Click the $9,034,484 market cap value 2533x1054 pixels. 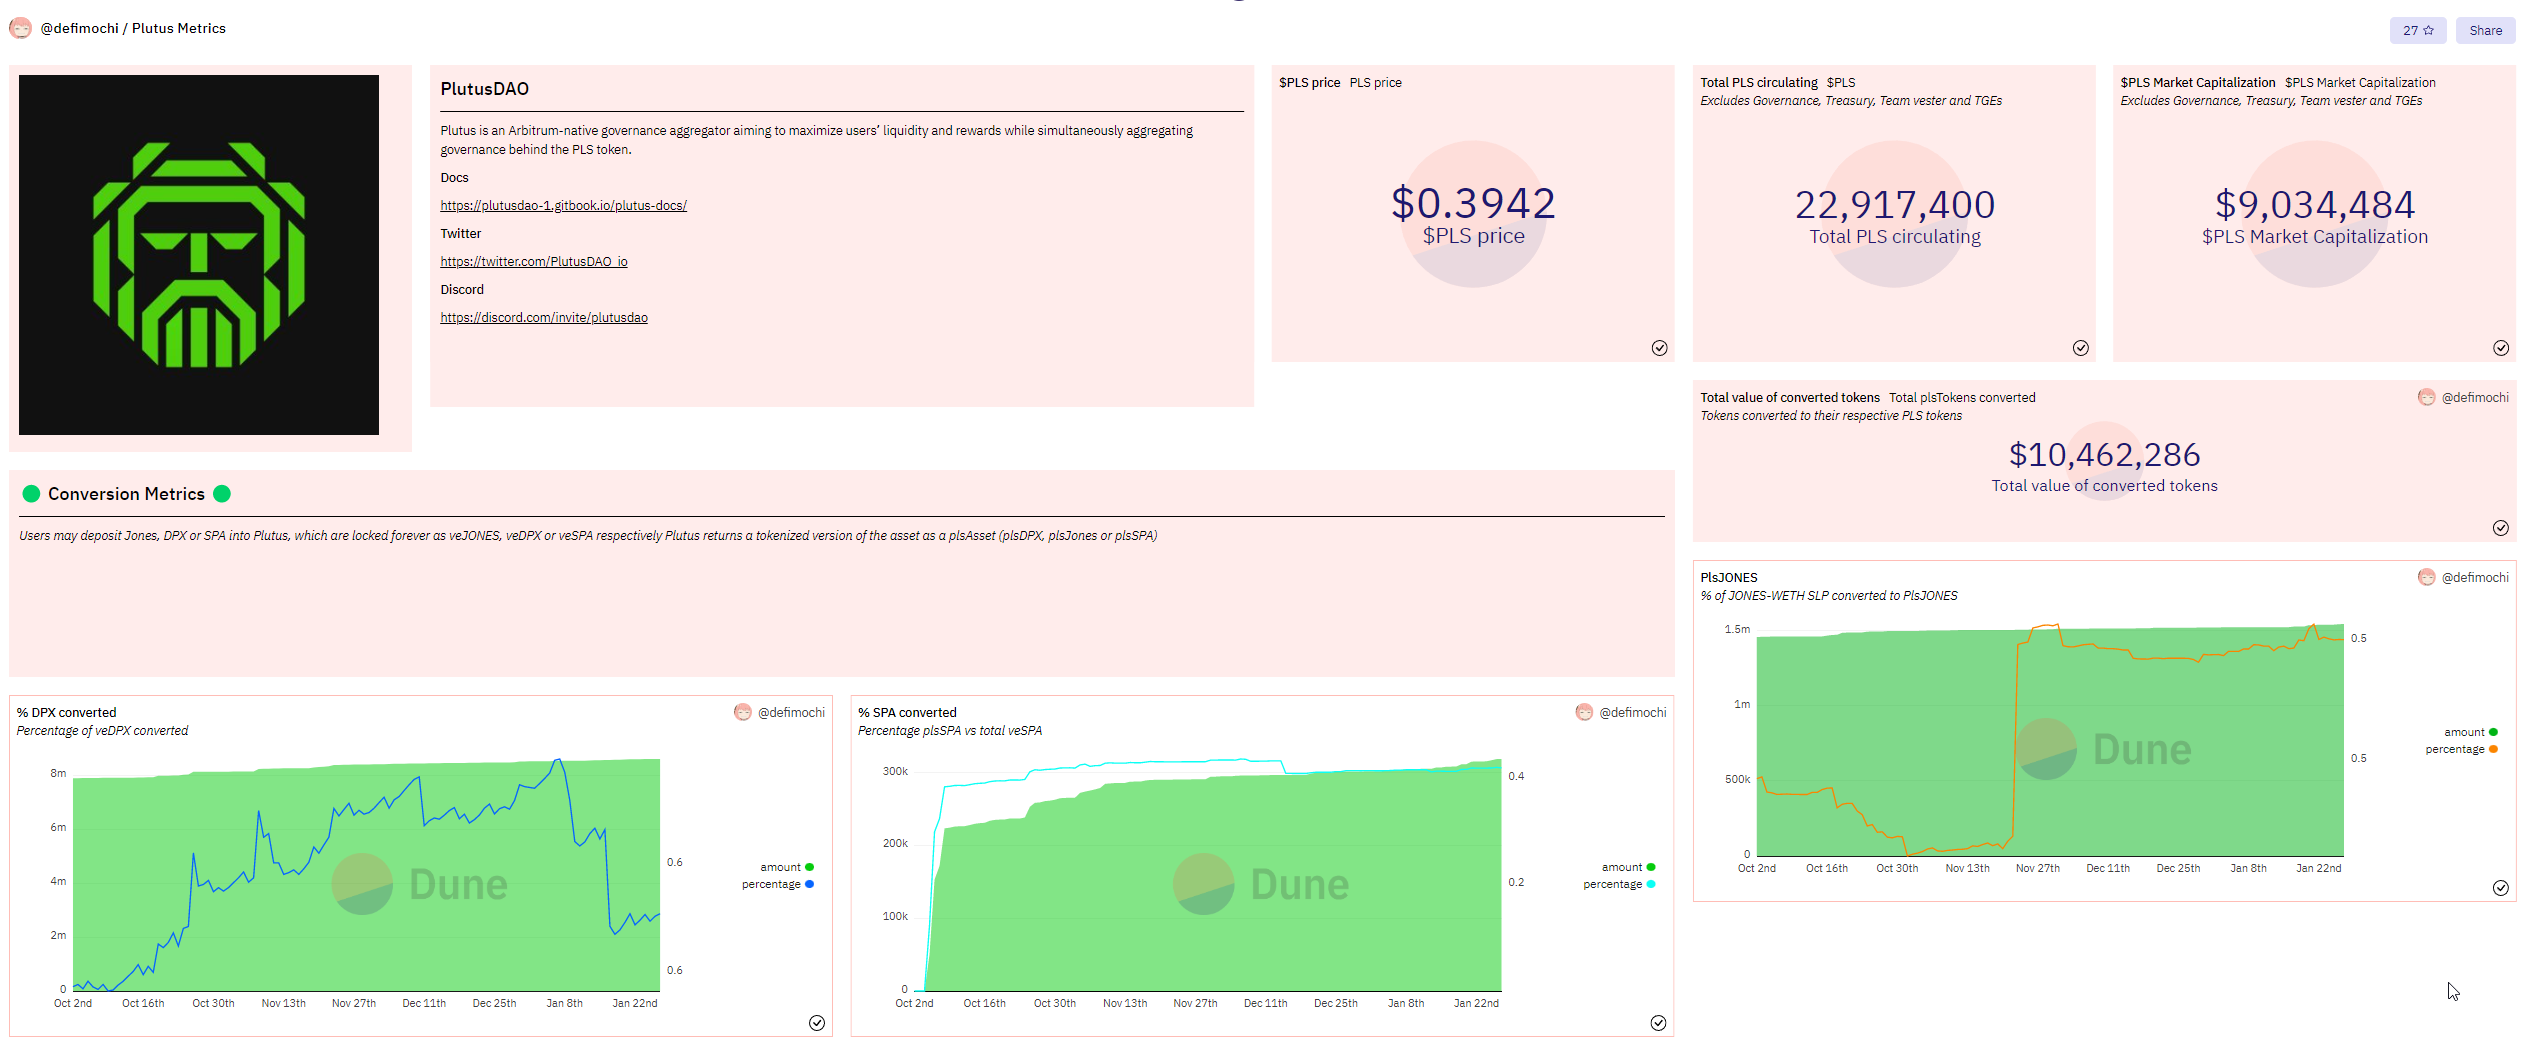coord(2314,205)
